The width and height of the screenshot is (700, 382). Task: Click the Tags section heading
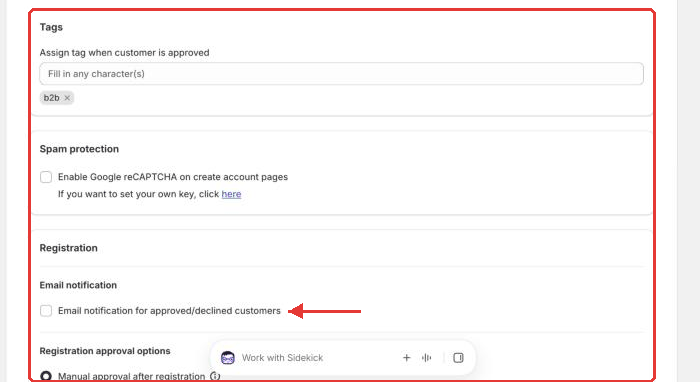tap(51, 27)
